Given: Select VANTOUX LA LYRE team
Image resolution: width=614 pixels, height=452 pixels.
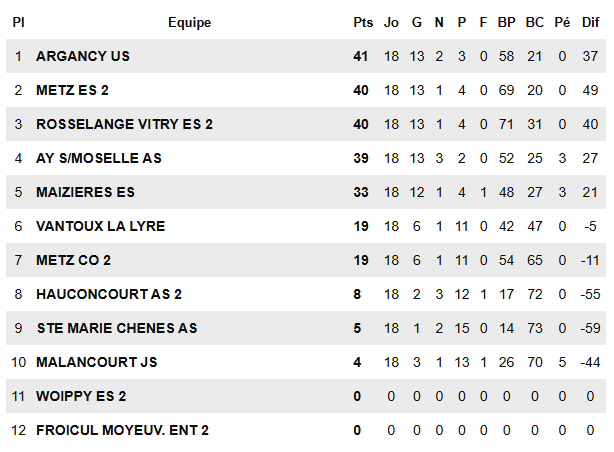Looking at the screenshot, I should pyautogui.click(x=100, y=226).
